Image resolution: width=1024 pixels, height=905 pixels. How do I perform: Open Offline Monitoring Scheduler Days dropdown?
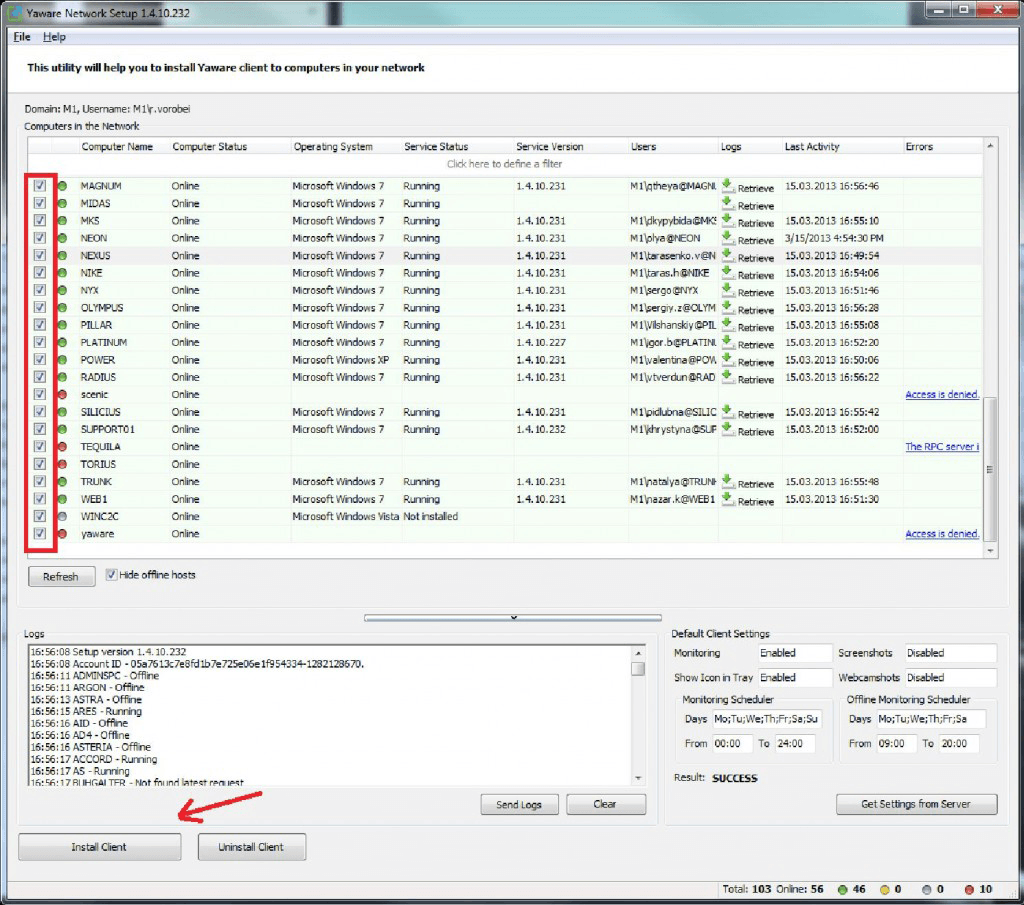tap(931, 719)
